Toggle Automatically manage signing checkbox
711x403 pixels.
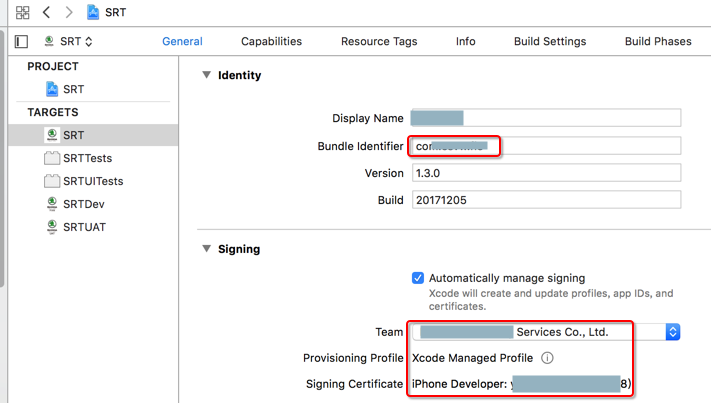pos(418,278)
